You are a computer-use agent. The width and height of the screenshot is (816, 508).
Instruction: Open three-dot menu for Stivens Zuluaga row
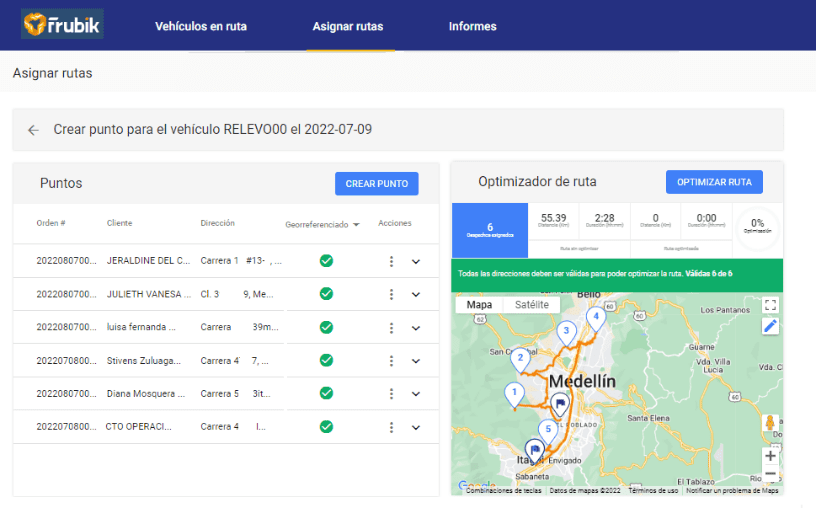click(x=392, y=361)
